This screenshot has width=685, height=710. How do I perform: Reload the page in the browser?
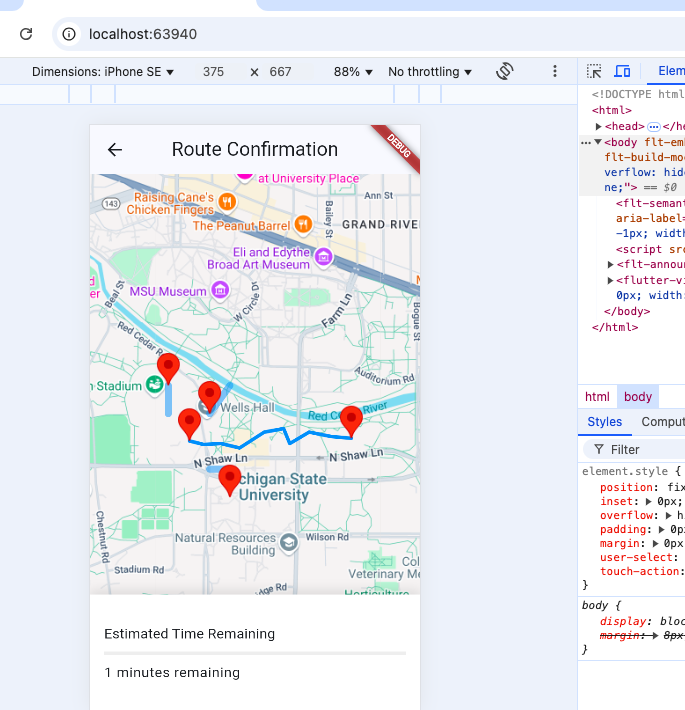(x=26, y=34)
